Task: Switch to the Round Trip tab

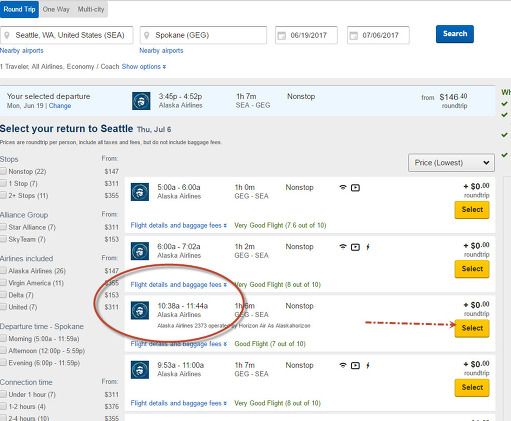Action: point(19,9)
